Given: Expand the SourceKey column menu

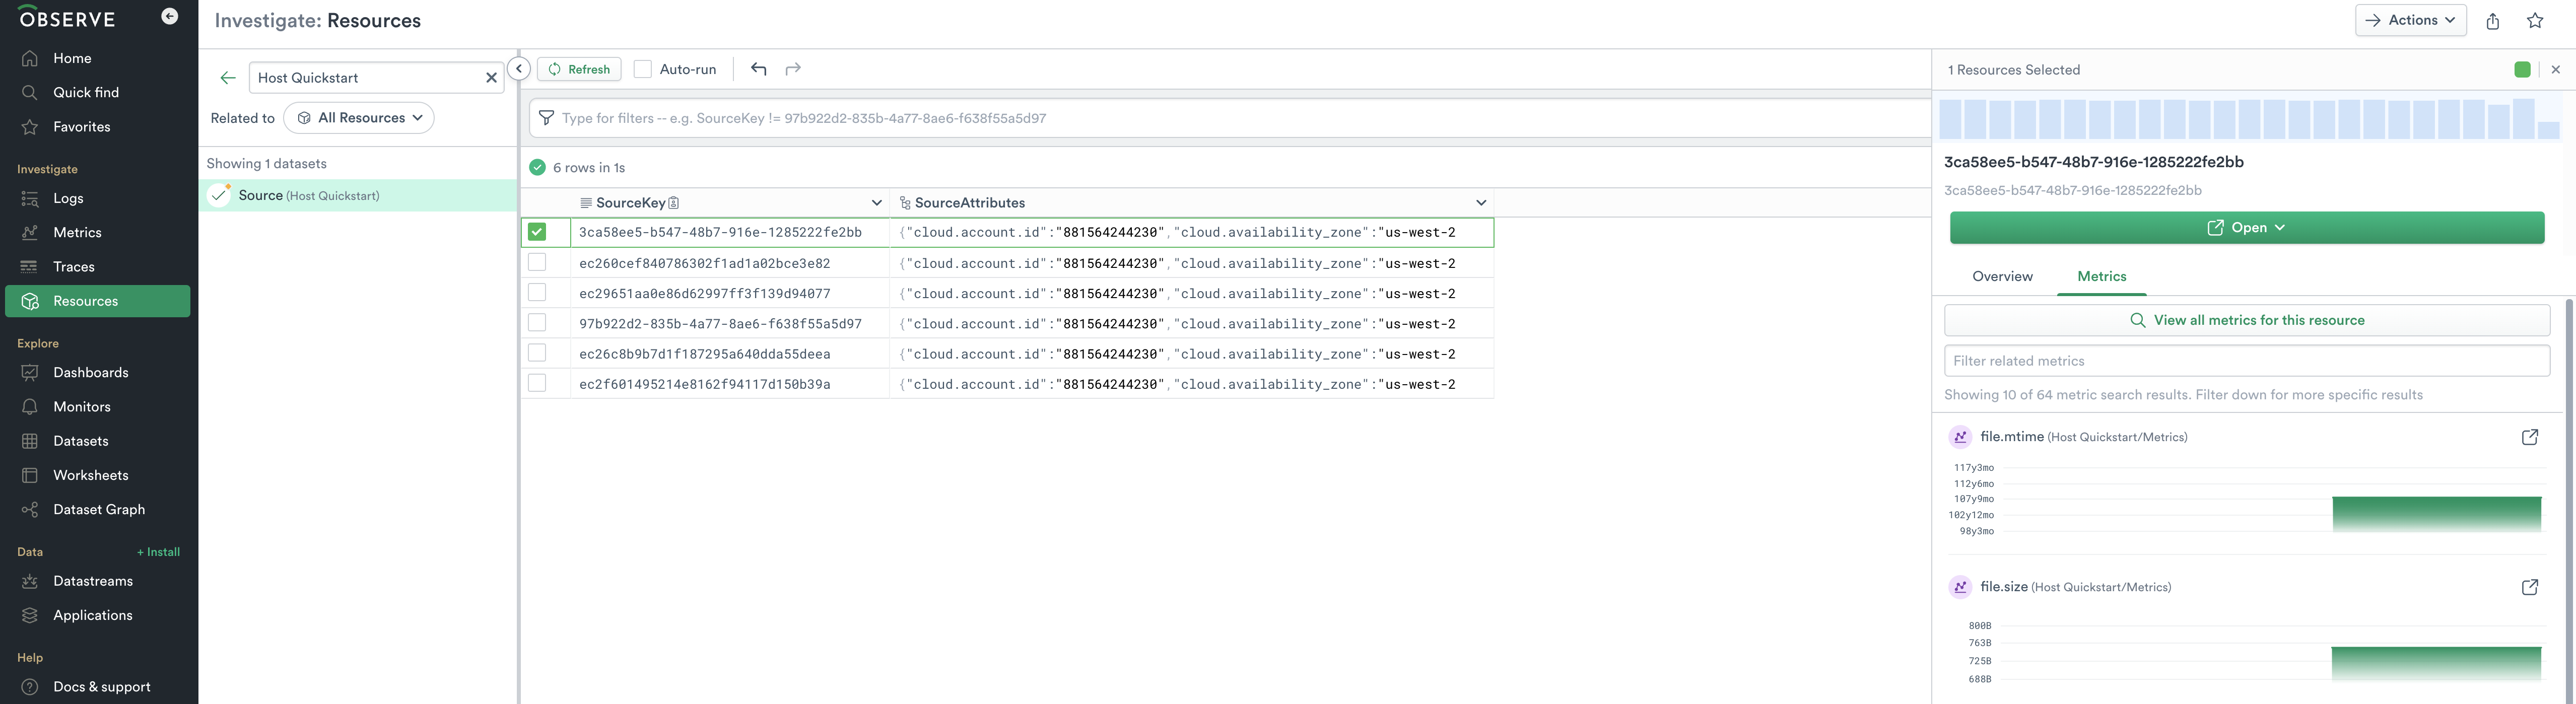Looking at the screenshot, I should (x=876, y=203).
